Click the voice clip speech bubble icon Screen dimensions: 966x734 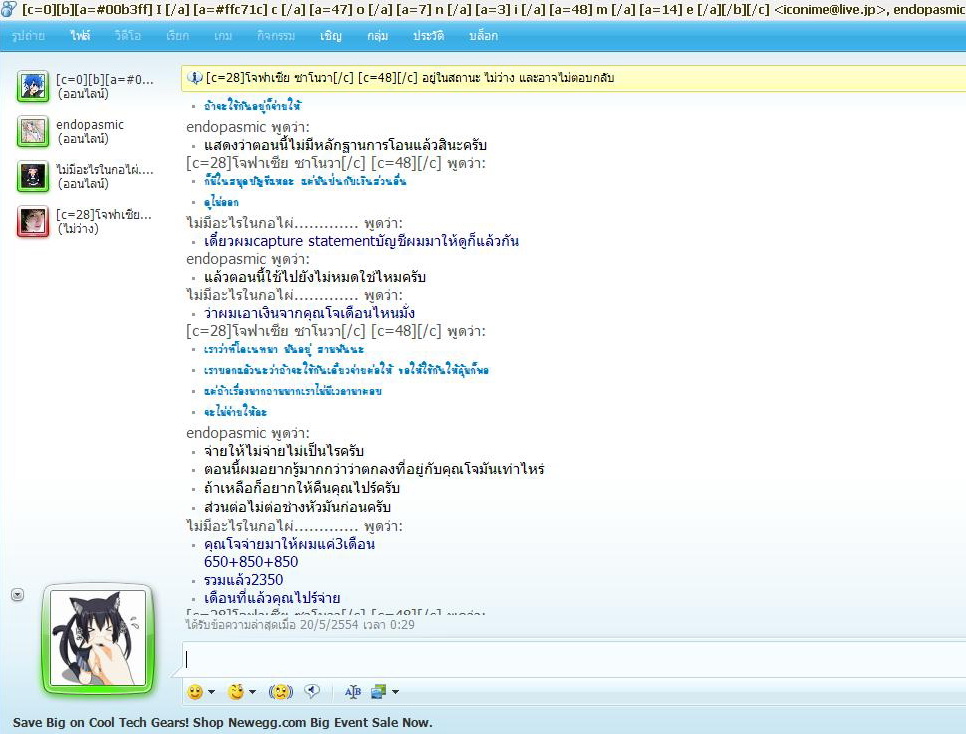[x=312, y=692]
